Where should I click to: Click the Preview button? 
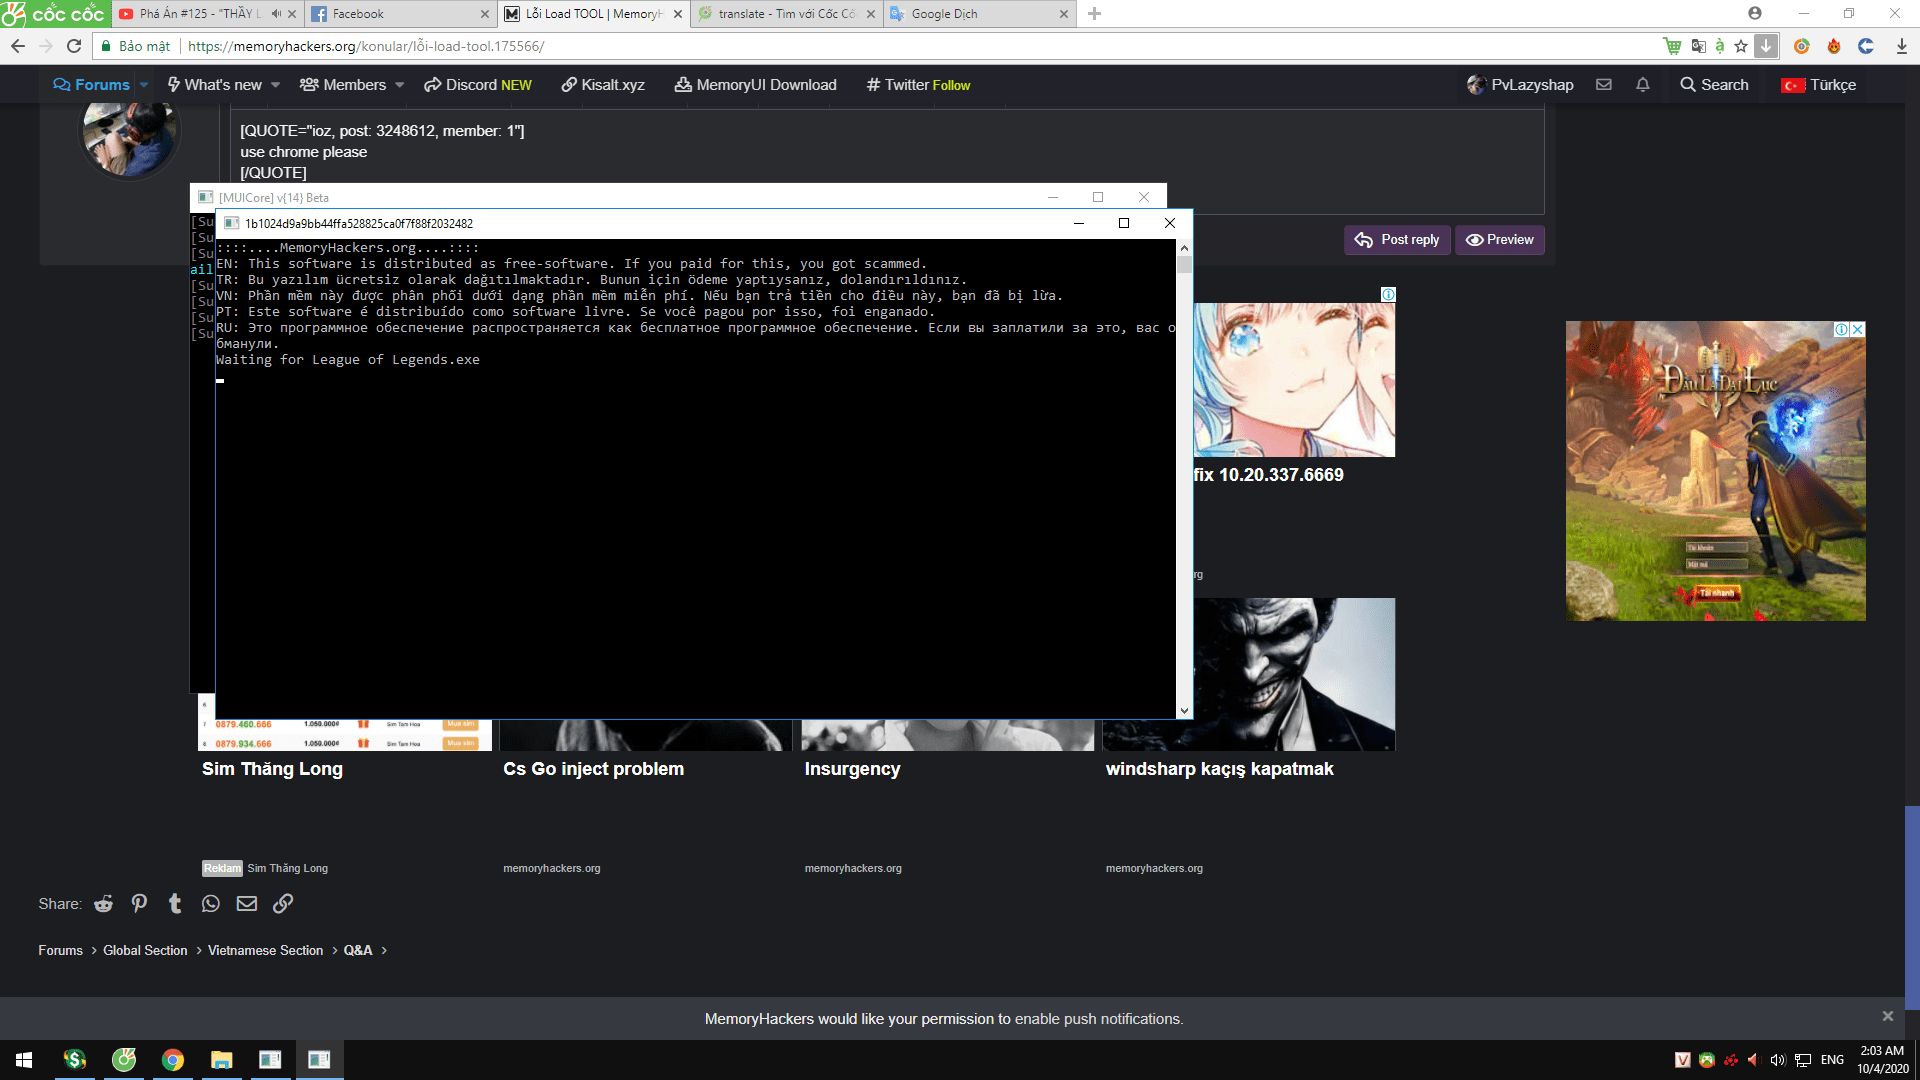(1499, 240)
